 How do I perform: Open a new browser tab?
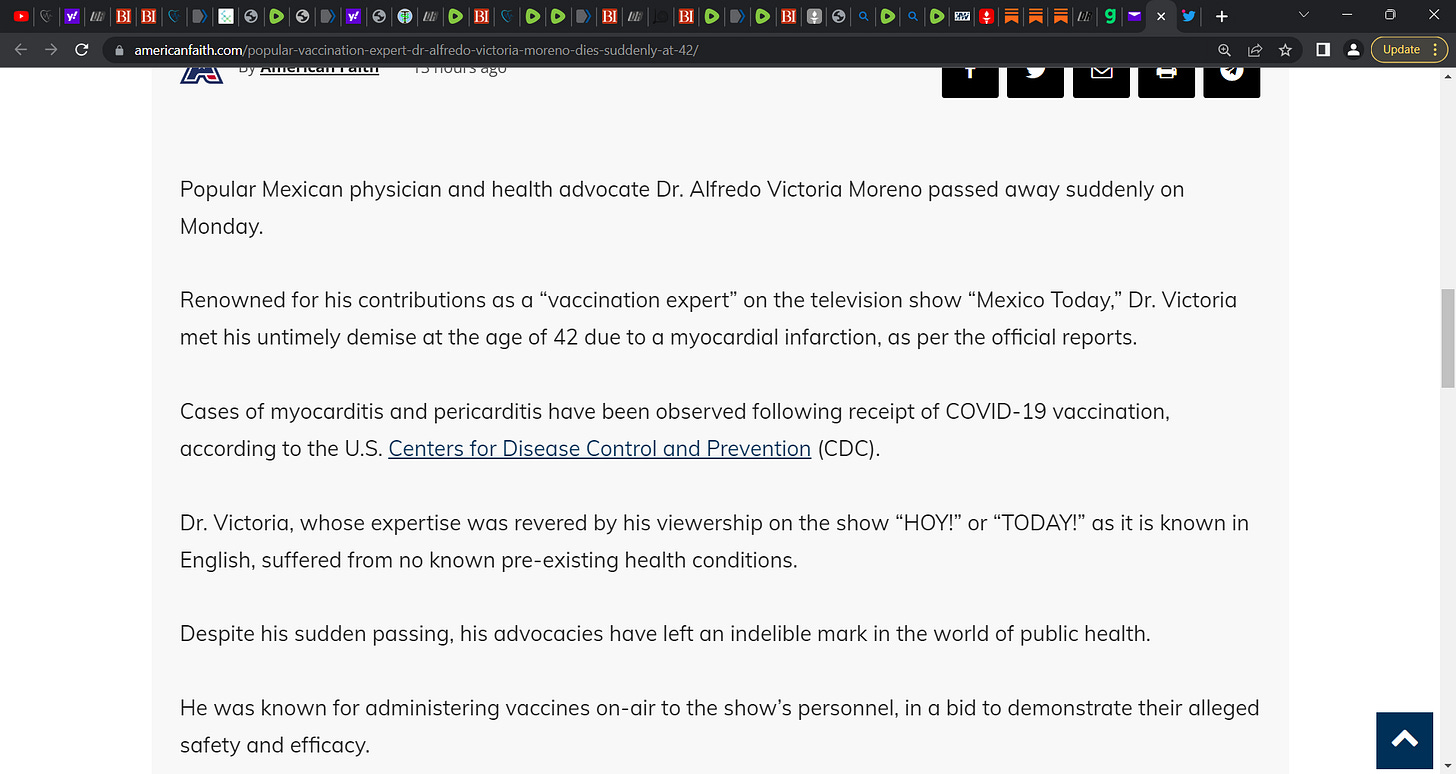1221,16
